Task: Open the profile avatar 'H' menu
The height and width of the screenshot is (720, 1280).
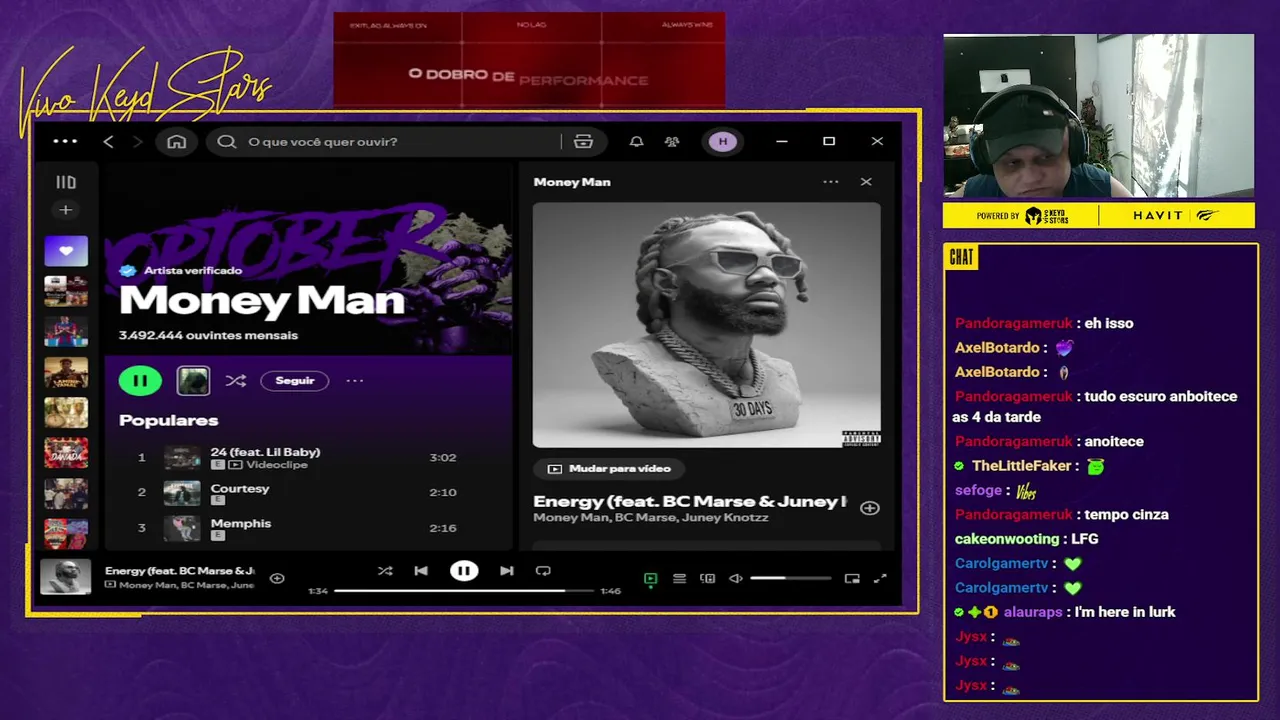Action: (x=723, y=142)
